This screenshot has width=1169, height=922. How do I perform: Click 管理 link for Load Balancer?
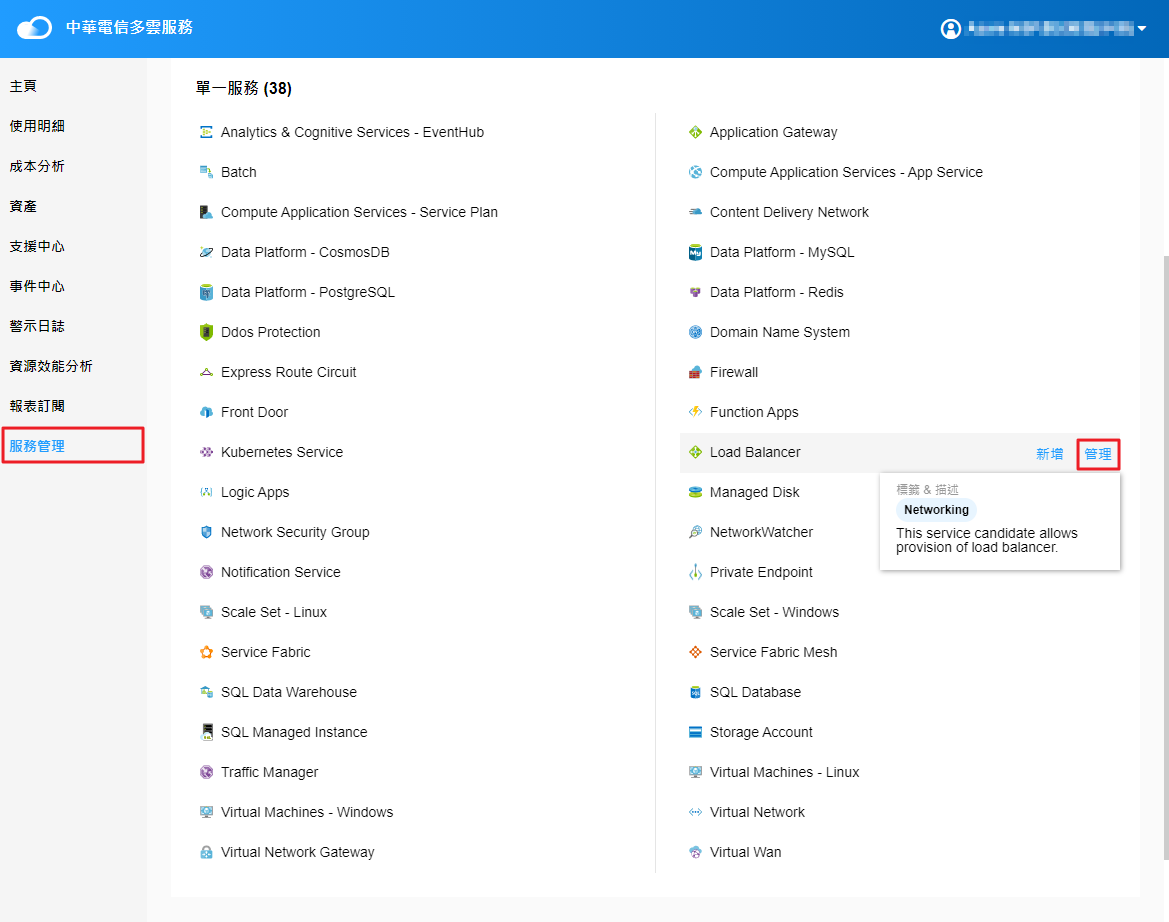(x=1098, y=454)
